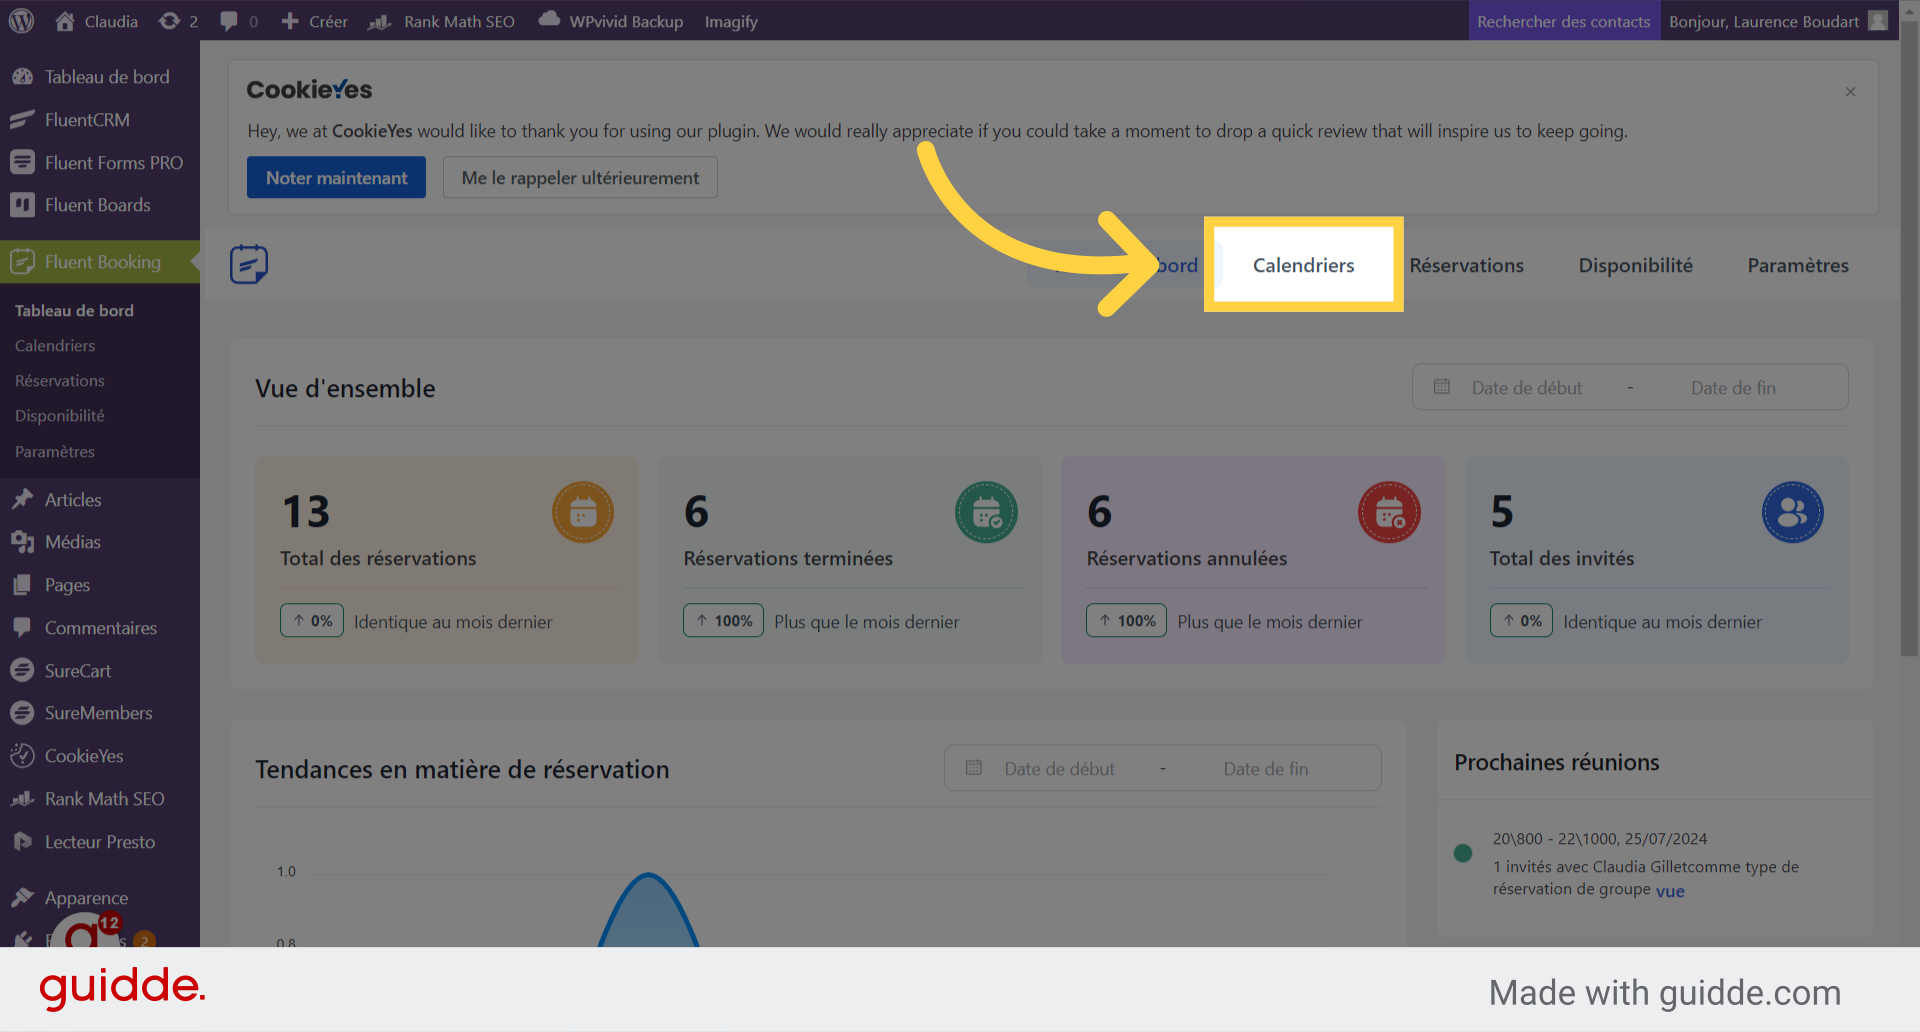
Task: Open Articles in the sidebar
Action: [x=100, y=500]
